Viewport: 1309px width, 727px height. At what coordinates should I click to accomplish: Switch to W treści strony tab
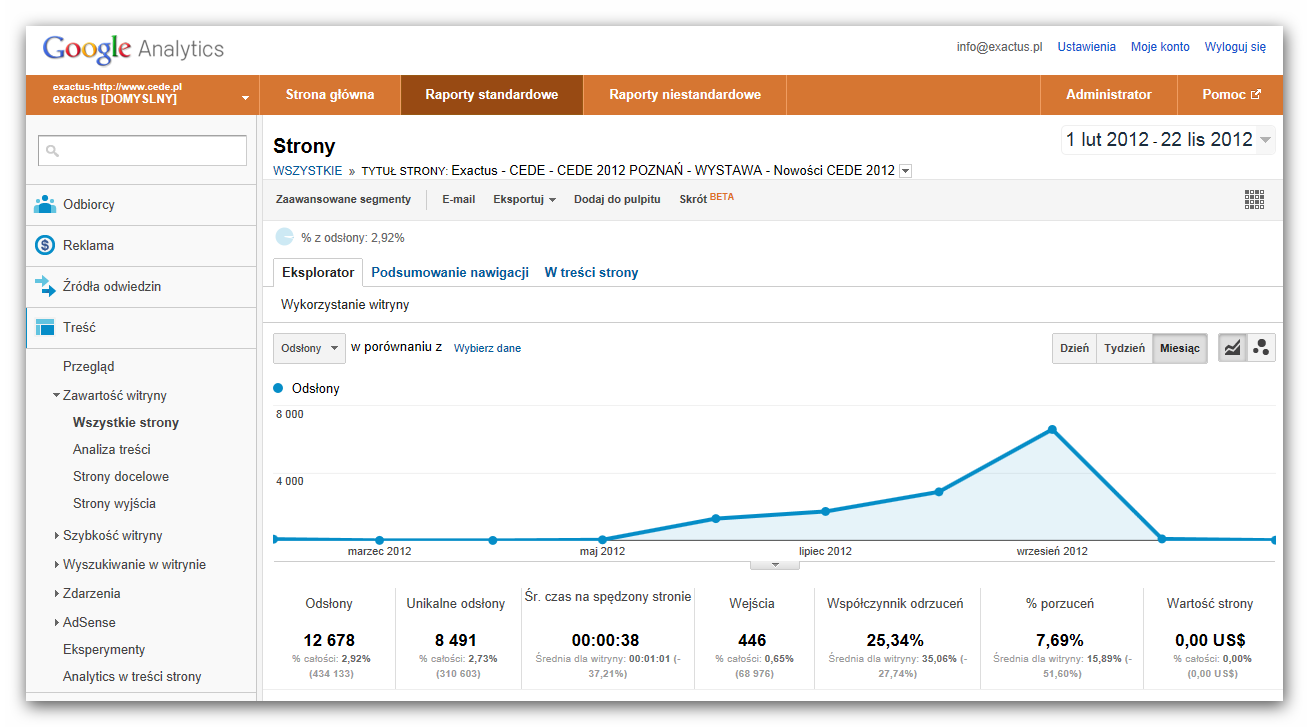[x=591, y=272]
